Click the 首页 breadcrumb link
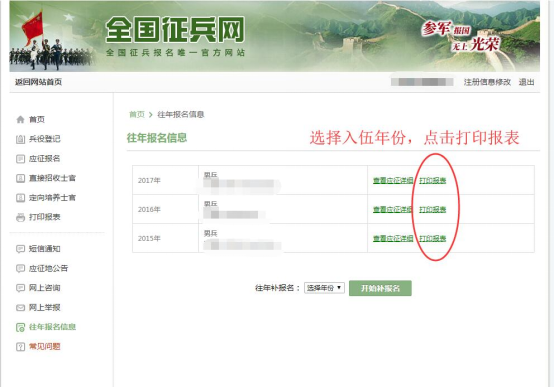 pyautogui.click(x=137, y=114)
